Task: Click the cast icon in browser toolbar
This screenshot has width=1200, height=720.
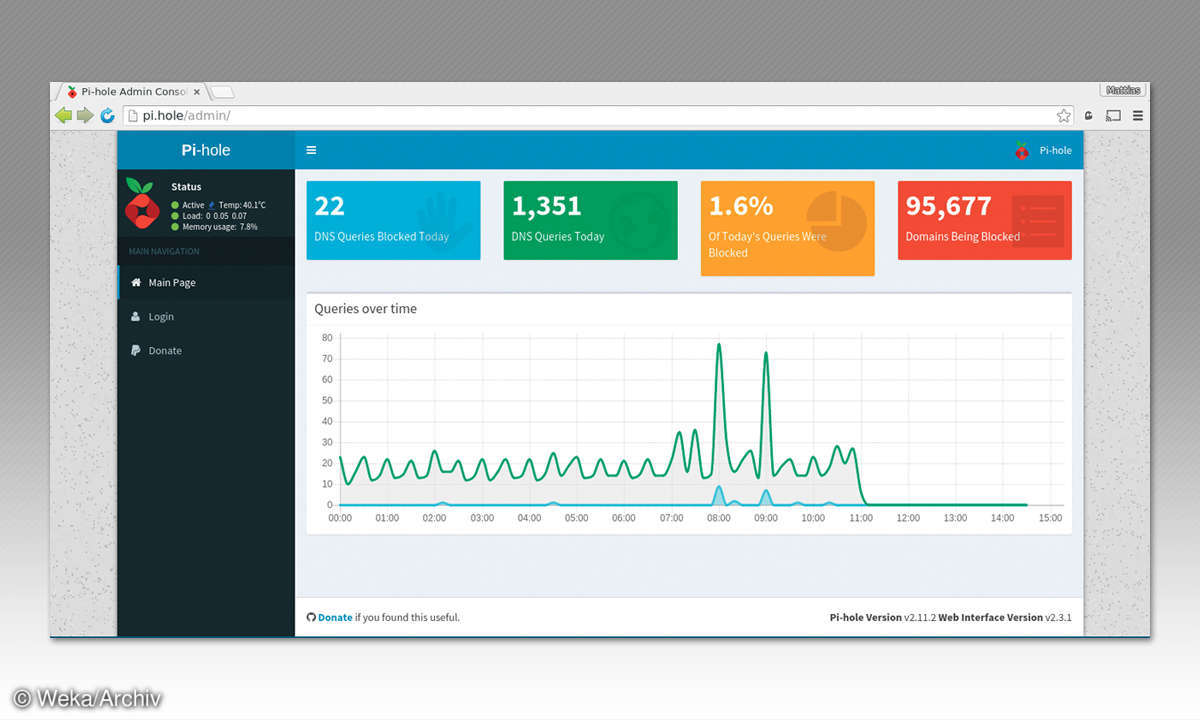Action: pyautogui.click(x=1113, y=116)
